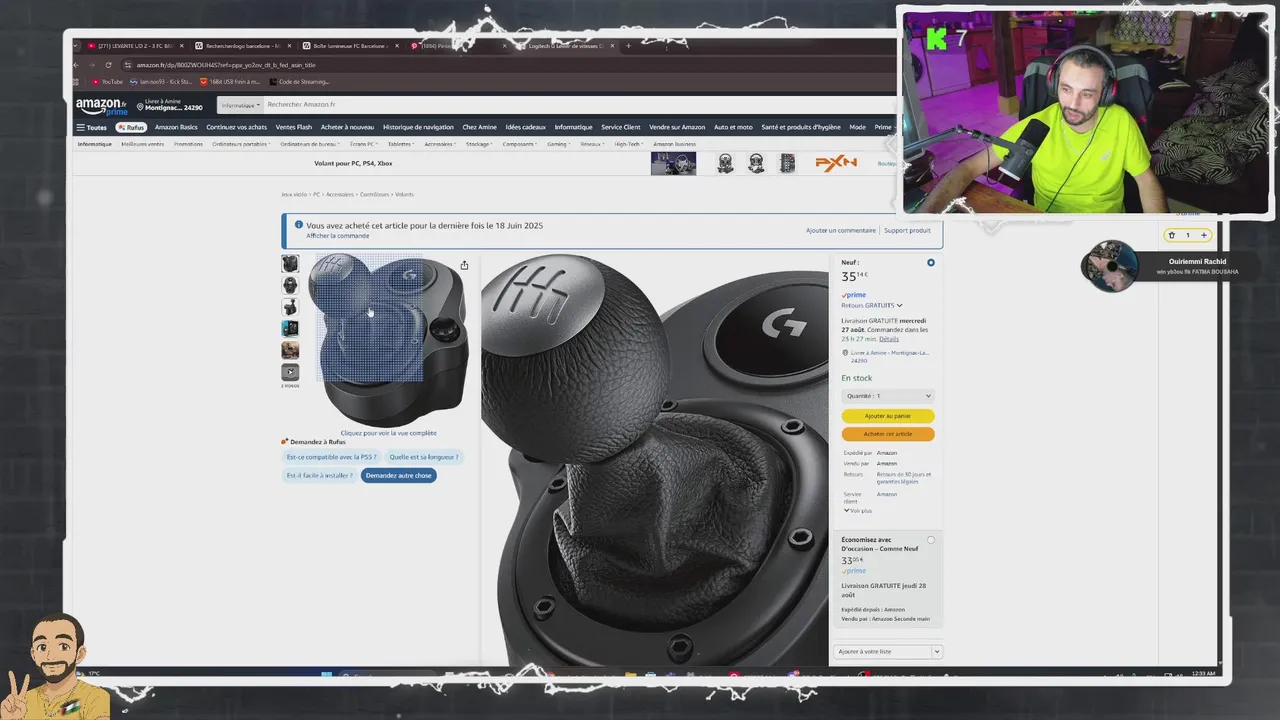Ask Rufus Est-ce compatible avec la PS5
The image size is (1280, 720).
tap(332, 457)
